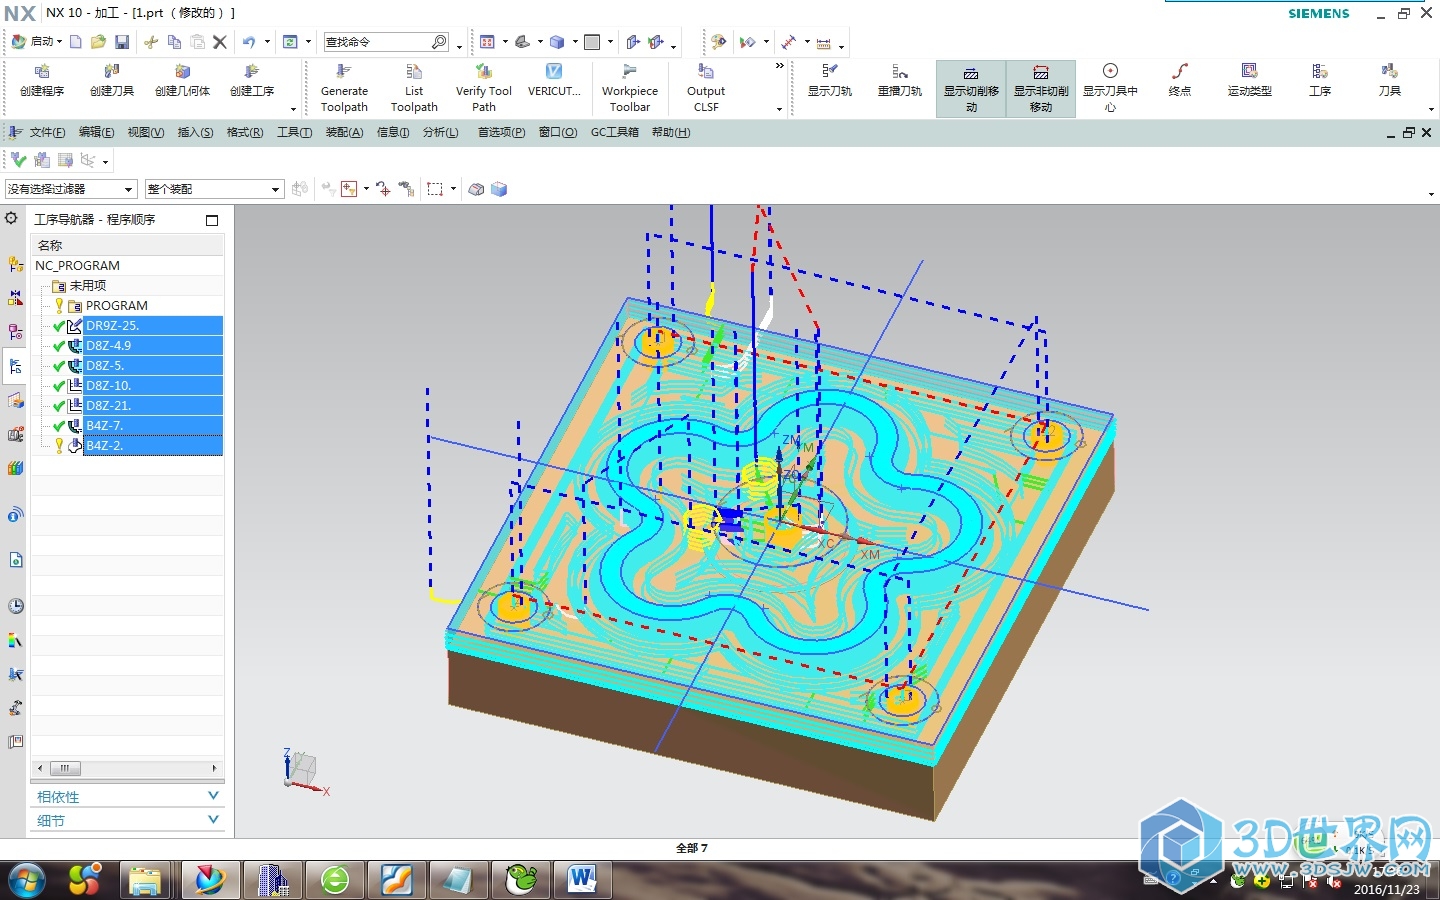Viewport: 1440px width, 900px height.
Task: Click the Delete X icon in toolbar
Action: click(x=220, y=42)
